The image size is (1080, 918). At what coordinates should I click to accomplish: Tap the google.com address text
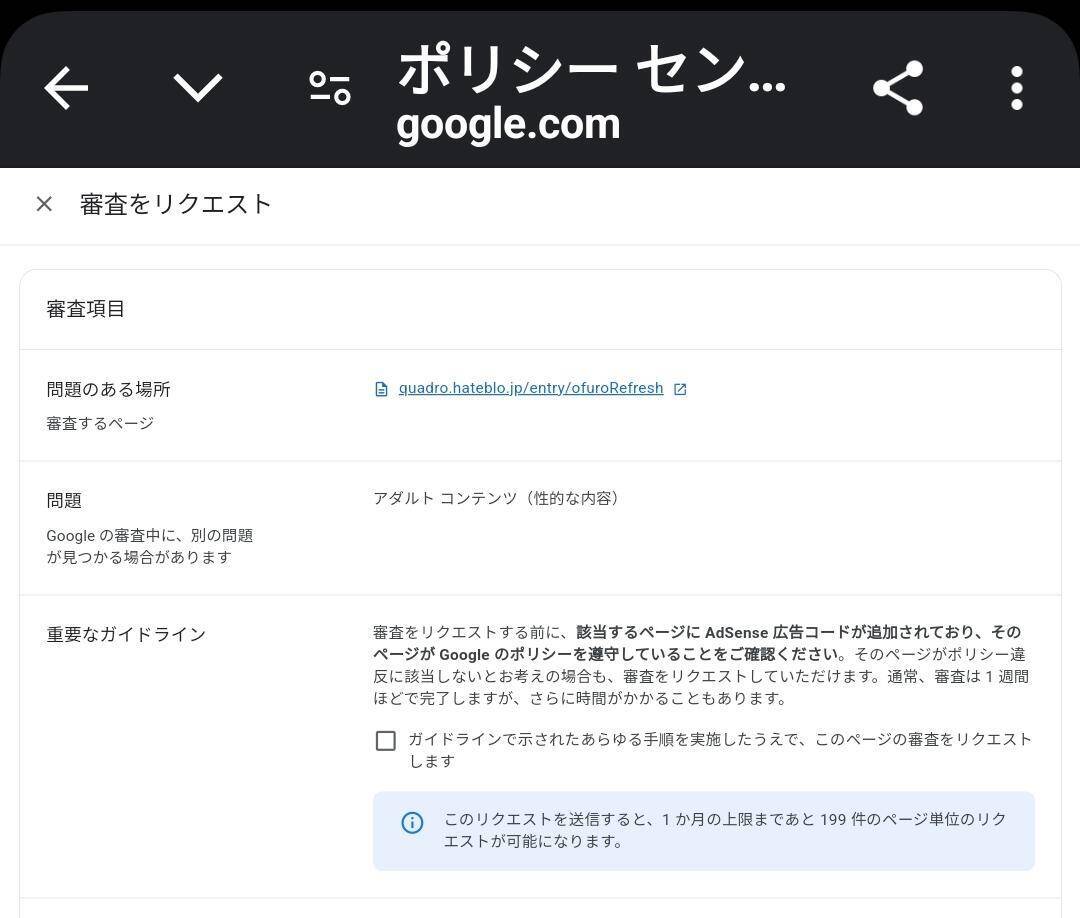point(508,125)
